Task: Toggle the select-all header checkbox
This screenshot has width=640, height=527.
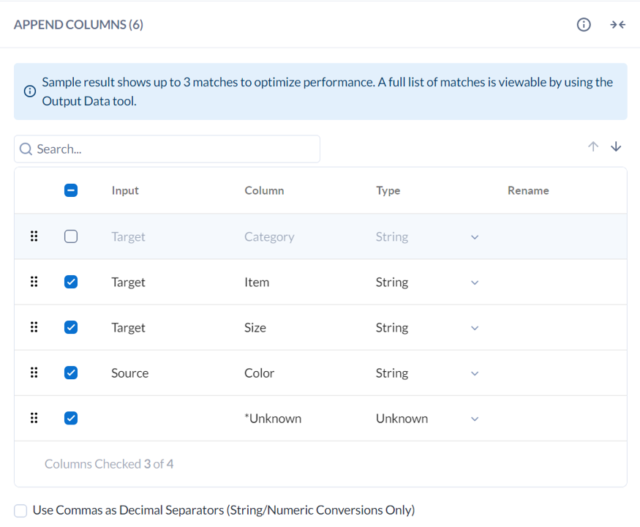Action: coord(71,190)
